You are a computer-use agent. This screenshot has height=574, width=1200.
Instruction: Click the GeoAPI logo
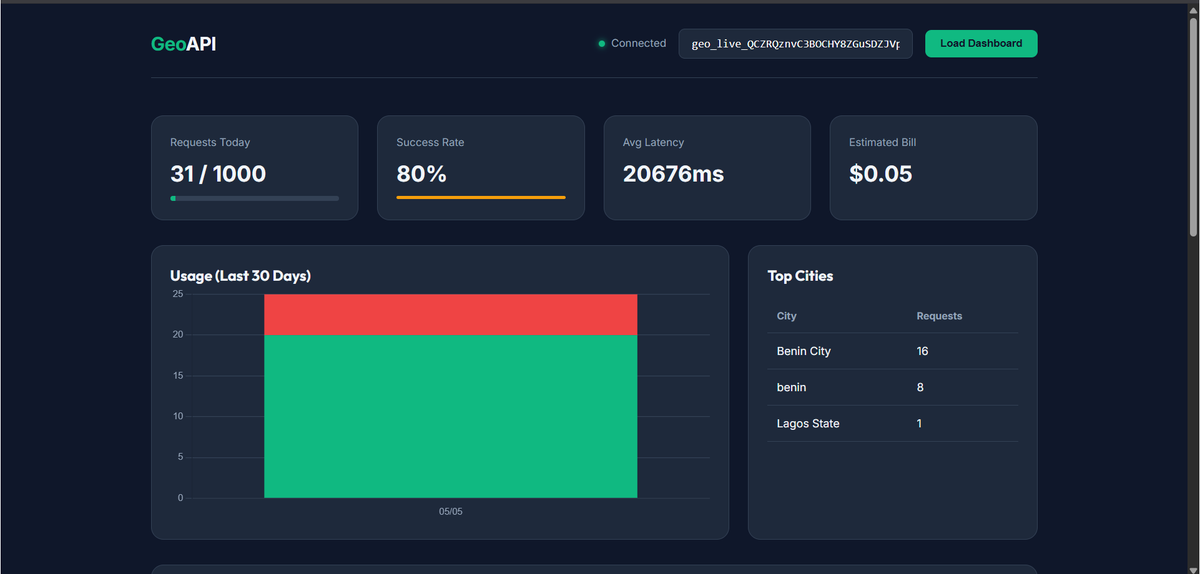click(x=184, y=44)
